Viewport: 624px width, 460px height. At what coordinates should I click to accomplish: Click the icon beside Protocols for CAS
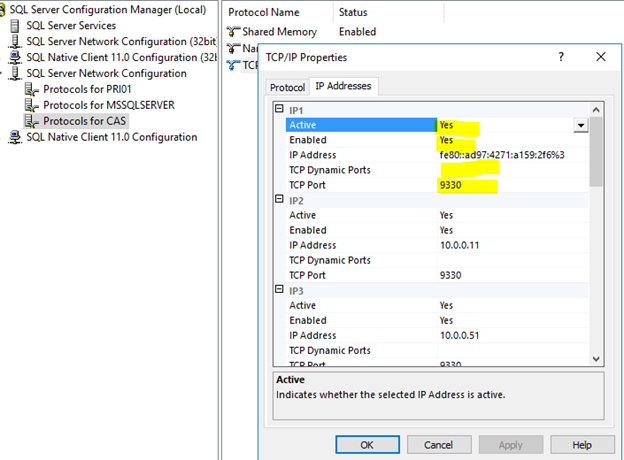tap(32, 121)
